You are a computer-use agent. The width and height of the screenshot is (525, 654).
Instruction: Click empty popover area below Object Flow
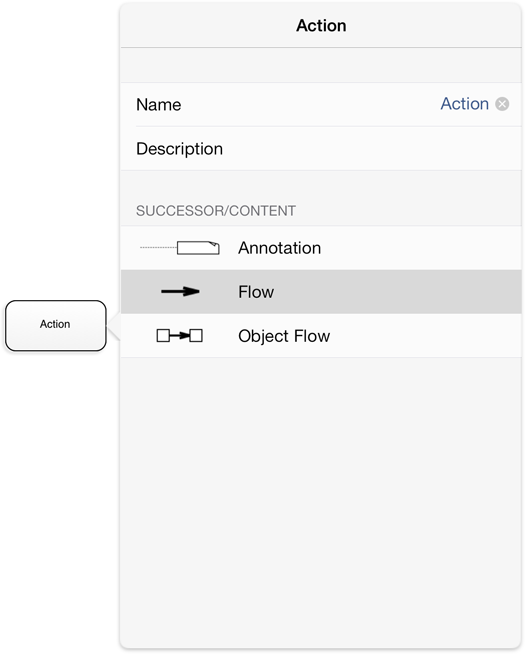click(321, 501)
